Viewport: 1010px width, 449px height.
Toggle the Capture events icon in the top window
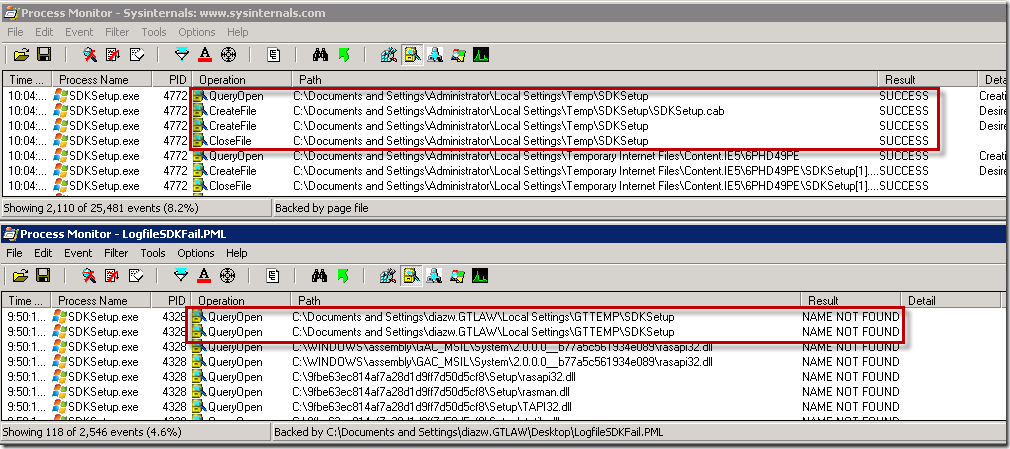coord(90,54)
